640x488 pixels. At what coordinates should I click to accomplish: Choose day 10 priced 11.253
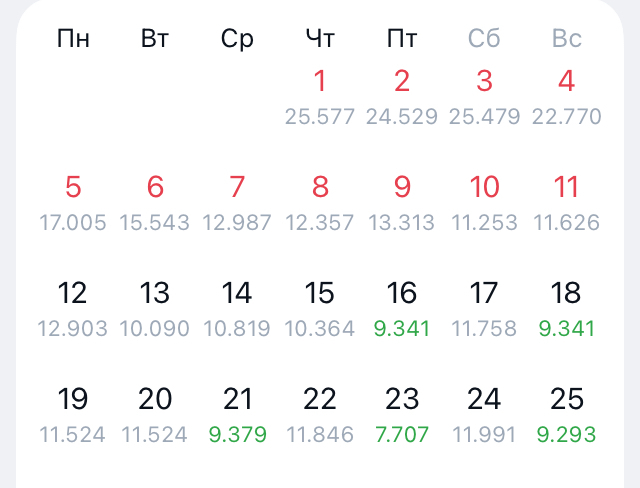485,201
